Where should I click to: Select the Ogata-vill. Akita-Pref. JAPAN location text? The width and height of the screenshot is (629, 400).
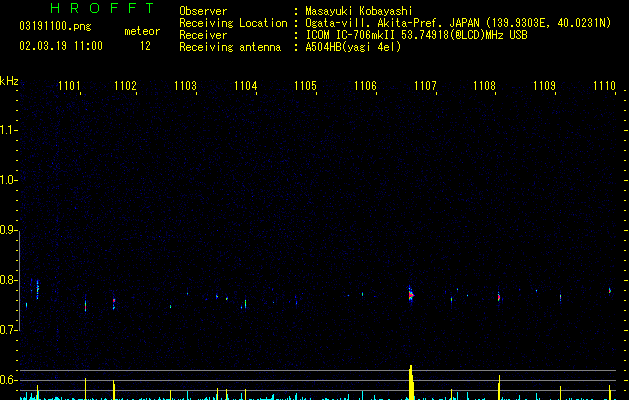pos(458,23)
